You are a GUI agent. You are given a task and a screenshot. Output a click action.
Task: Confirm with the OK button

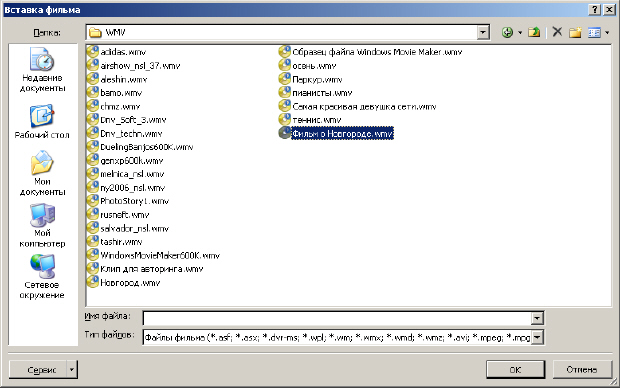click(515, 370)
